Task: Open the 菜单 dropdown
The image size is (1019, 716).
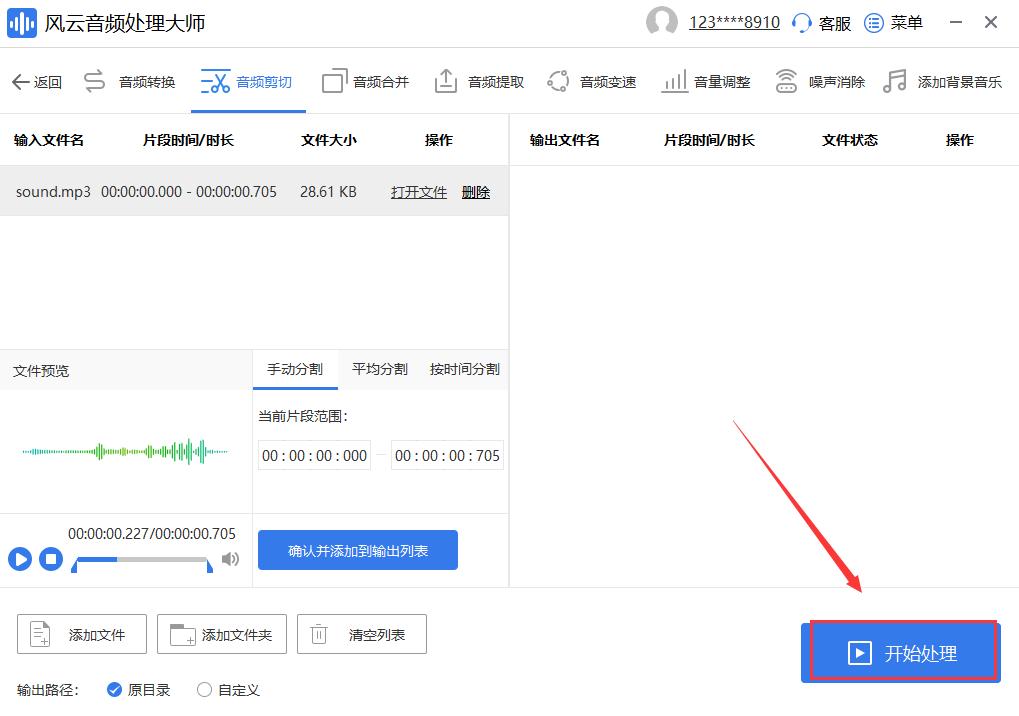Action: pyautogui.click(x=893, y=22)
